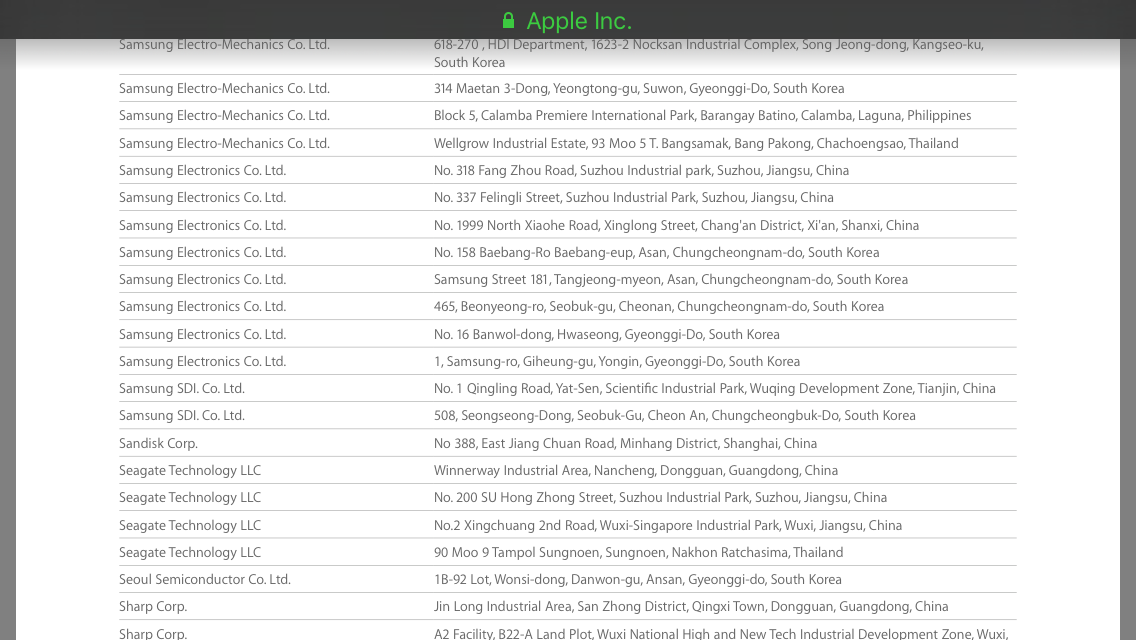Select No. 1 Qingling Road Tianjin address
1136x640 pixels.
pos(715,388)
